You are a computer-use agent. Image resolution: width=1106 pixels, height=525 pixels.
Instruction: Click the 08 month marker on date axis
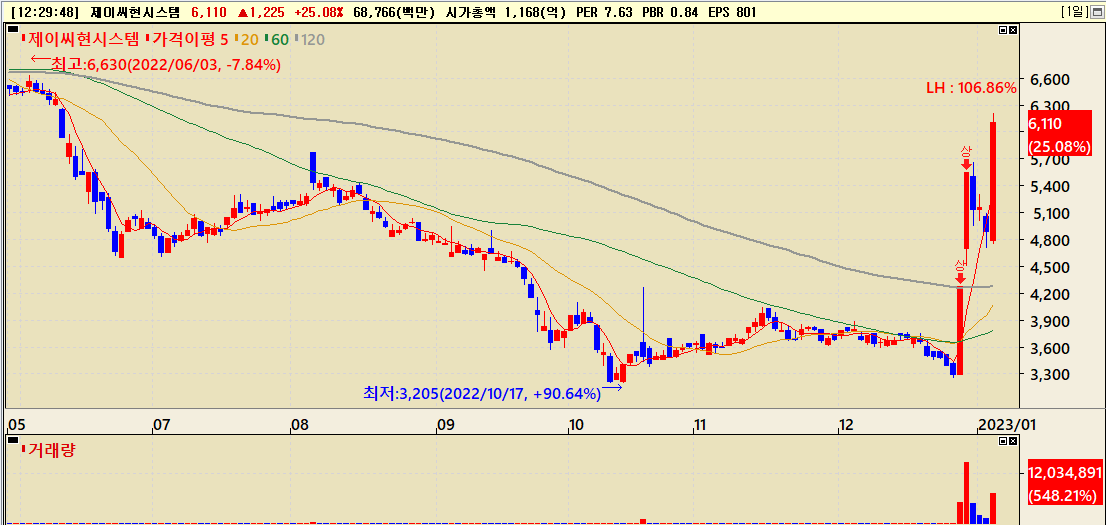299,426
